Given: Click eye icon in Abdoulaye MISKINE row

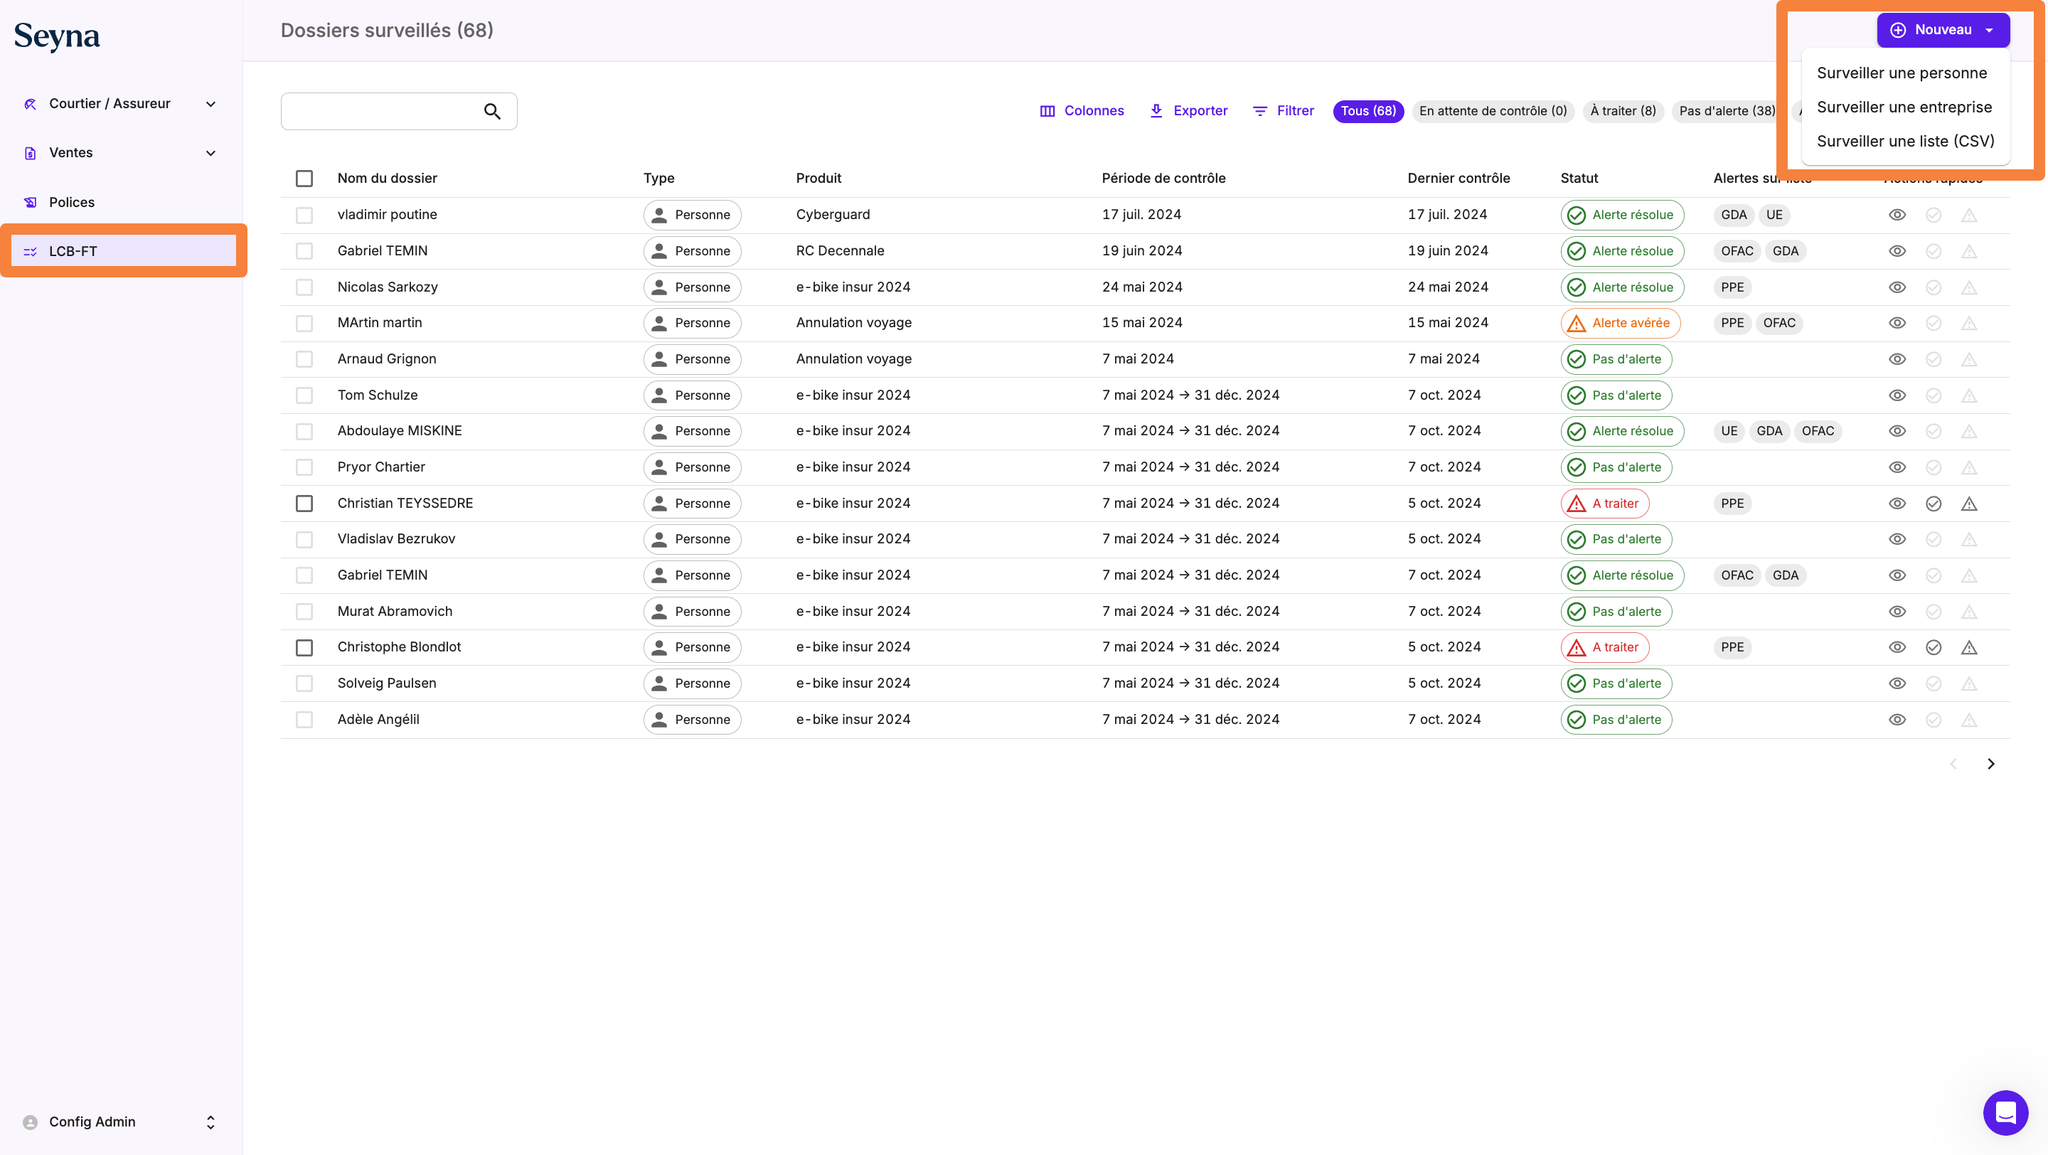Looking at the screenshot, I should click(x=1897, y=431).
